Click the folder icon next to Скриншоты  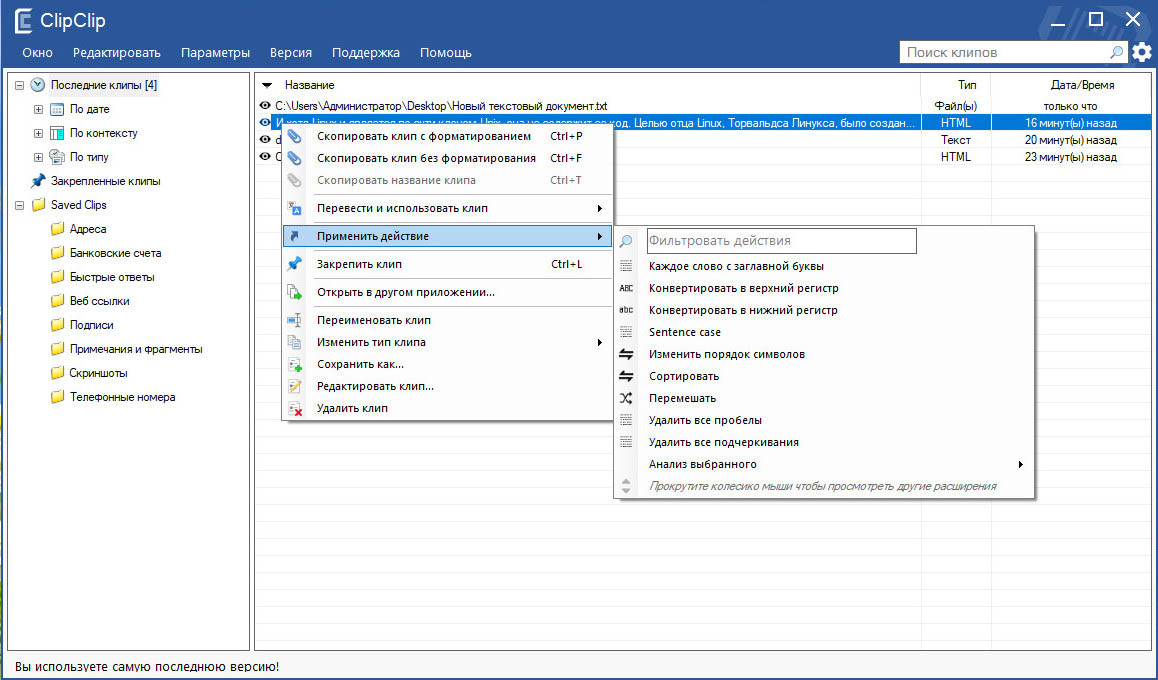pos(58,373)
